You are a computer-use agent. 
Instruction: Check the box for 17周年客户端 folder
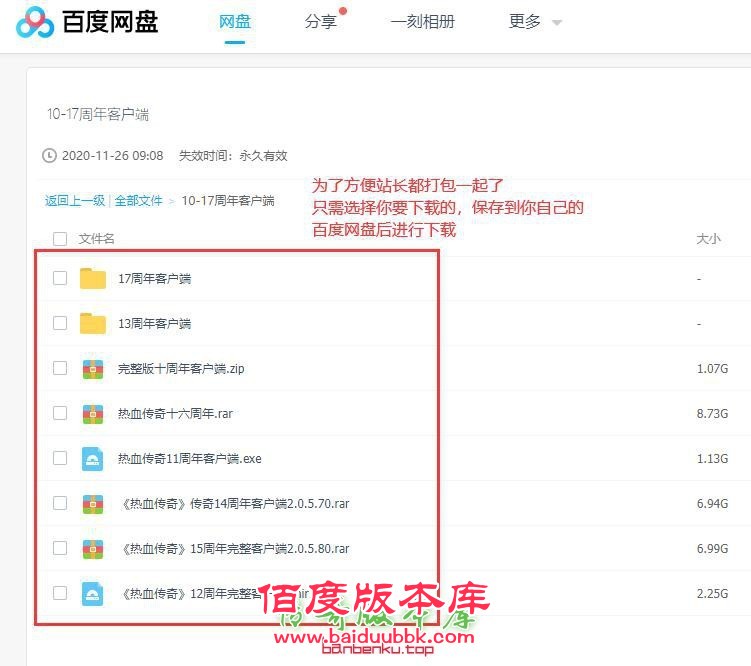(60, 278)
